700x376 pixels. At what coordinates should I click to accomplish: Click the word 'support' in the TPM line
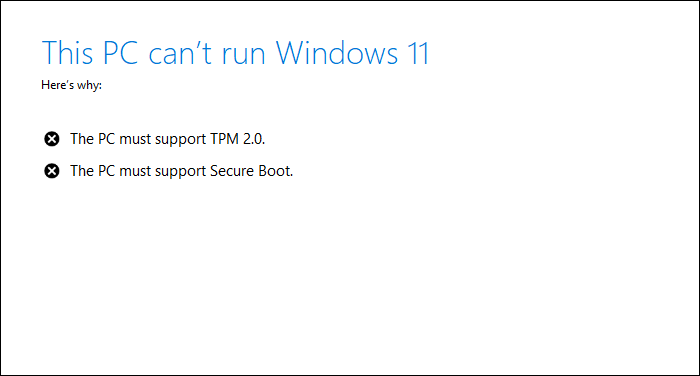coord(181,140)
